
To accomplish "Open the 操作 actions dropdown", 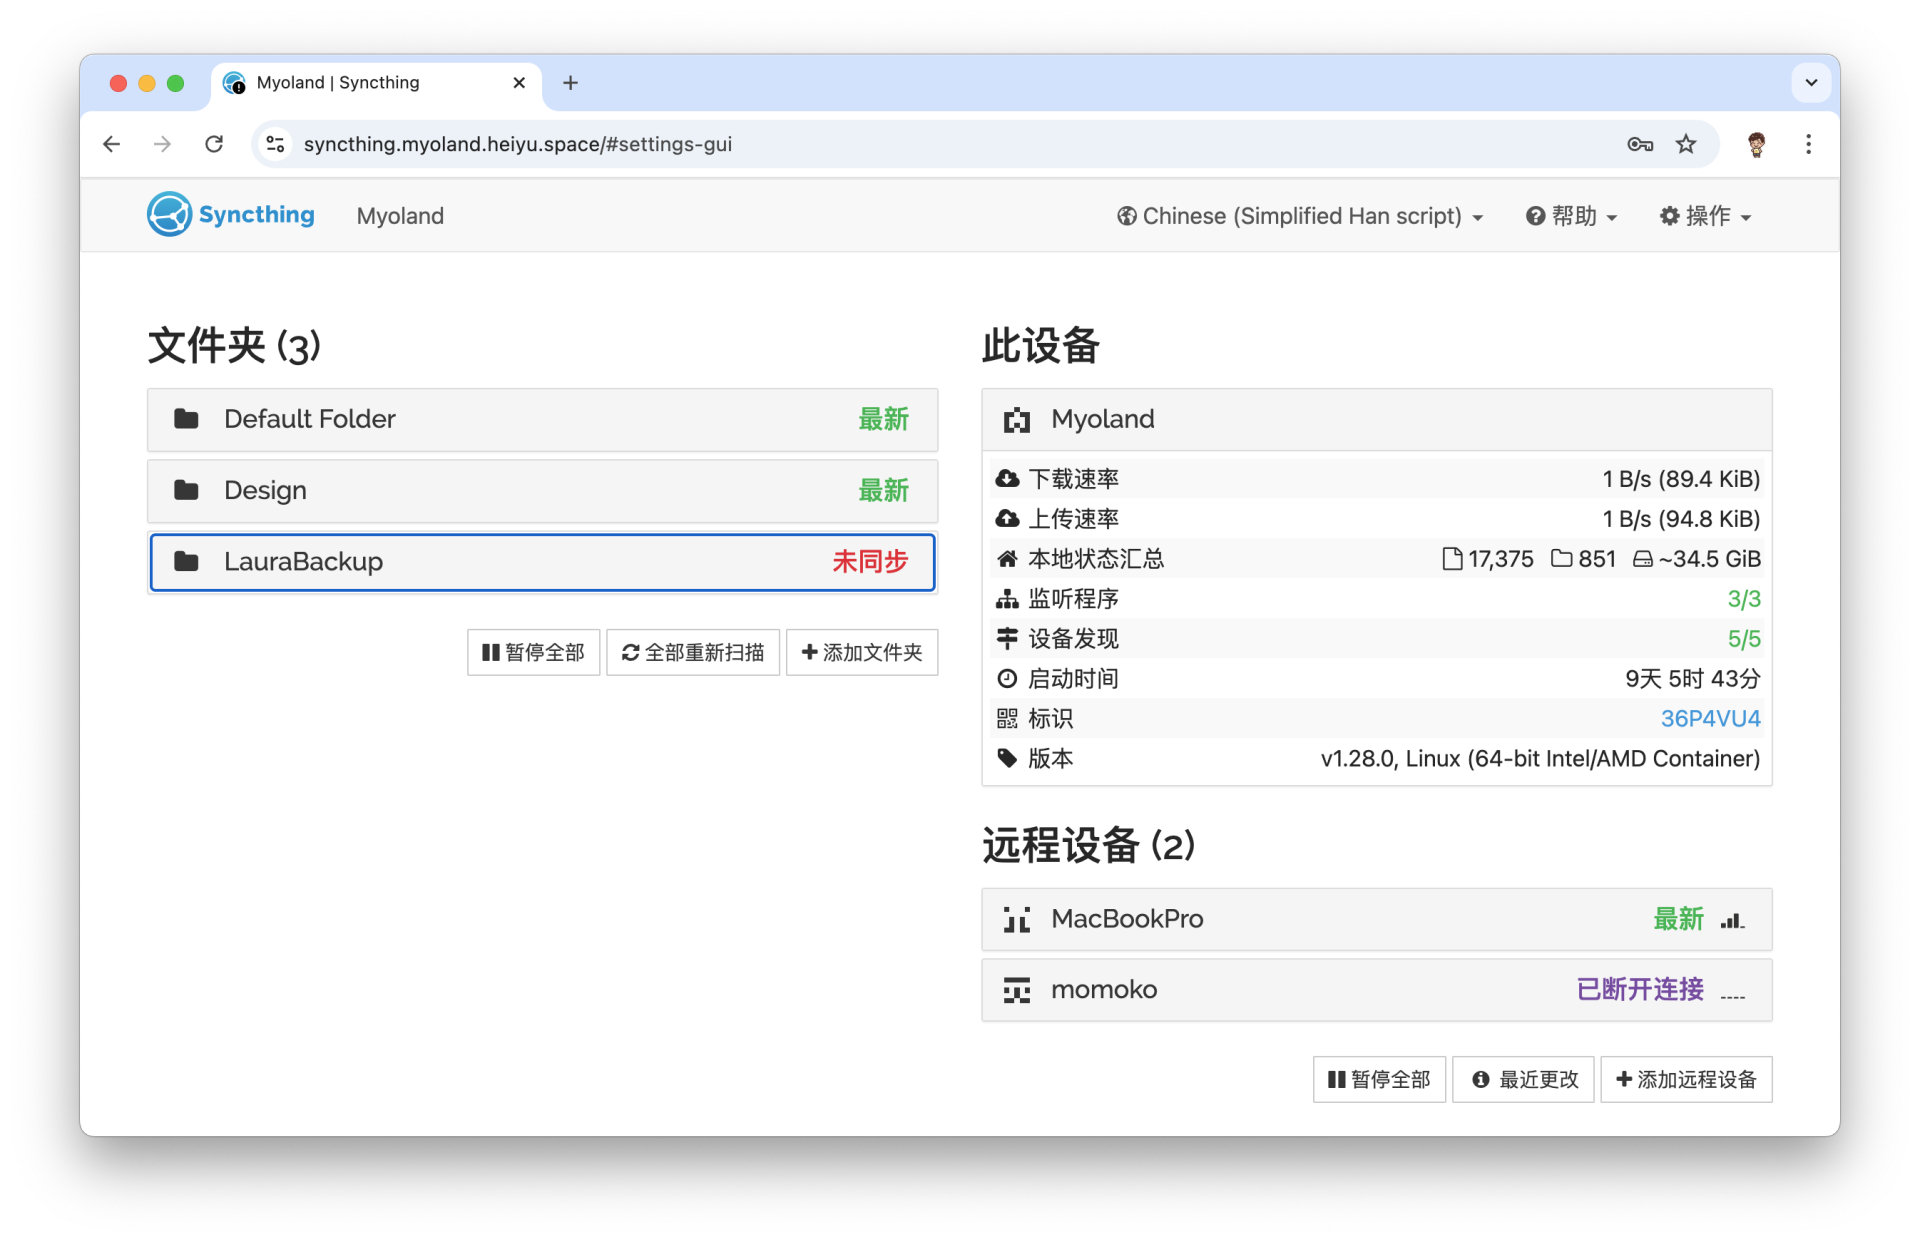I will 1705,216.
